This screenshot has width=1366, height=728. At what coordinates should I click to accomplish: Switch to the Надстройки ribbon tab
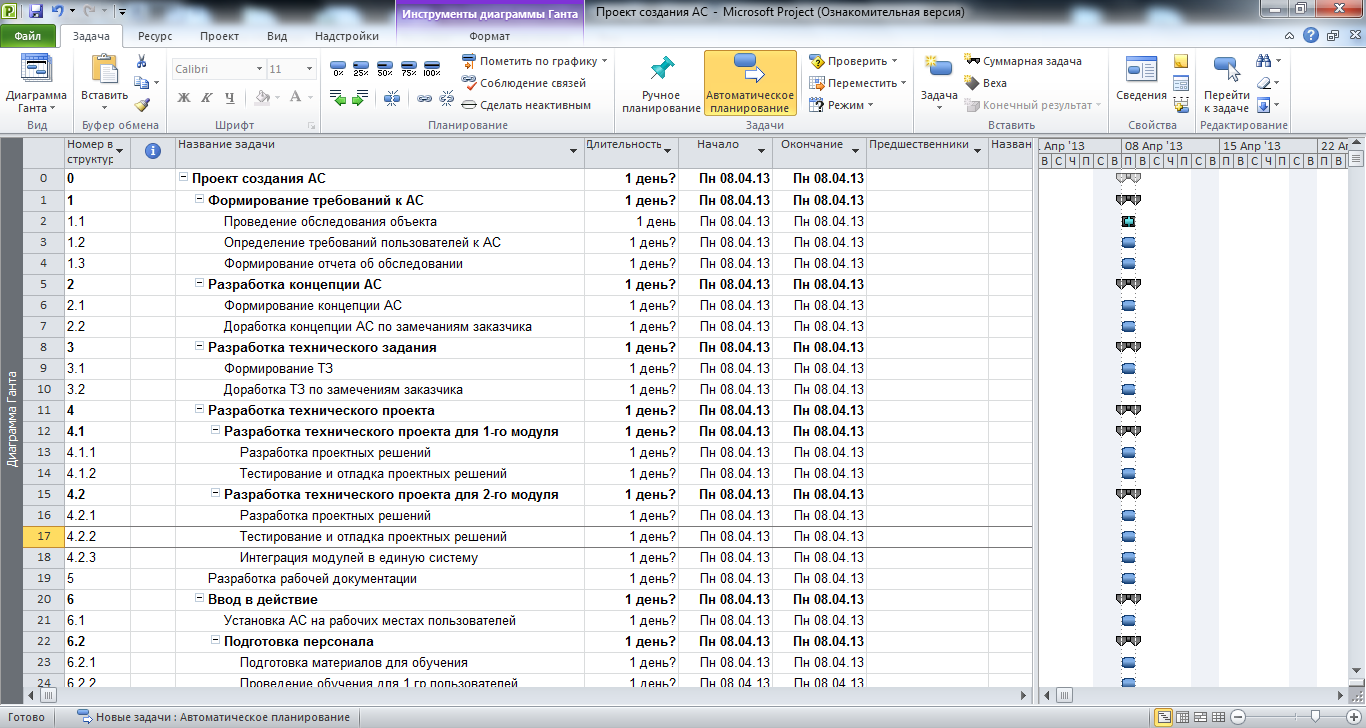[347, 36]
